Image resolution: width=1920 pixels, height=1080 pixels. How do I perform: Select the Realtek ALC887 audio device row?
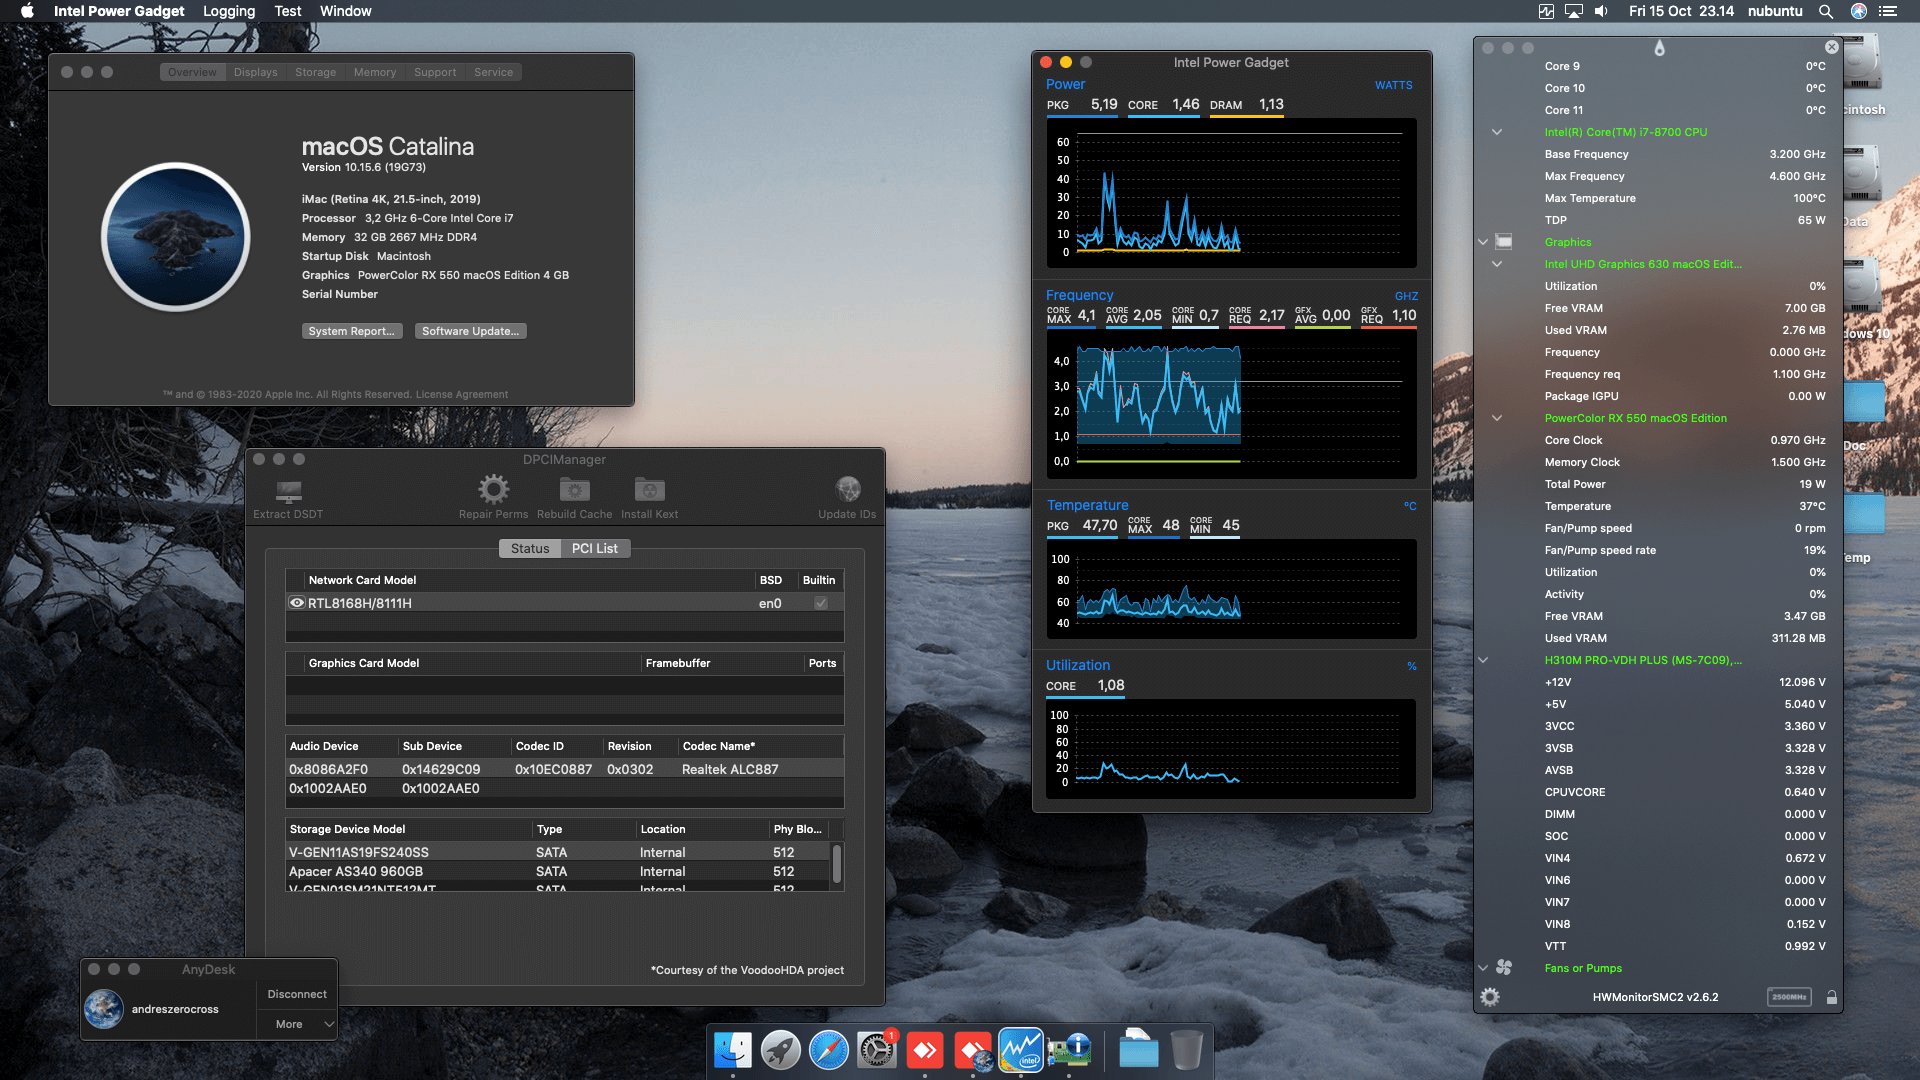[564, 769]
